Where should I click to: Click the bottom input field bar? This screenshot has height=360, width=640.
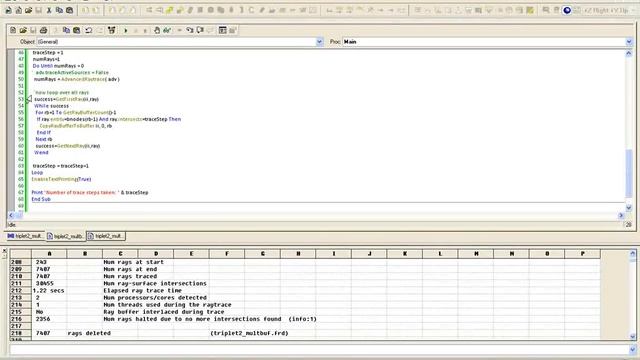coord(320,349)
